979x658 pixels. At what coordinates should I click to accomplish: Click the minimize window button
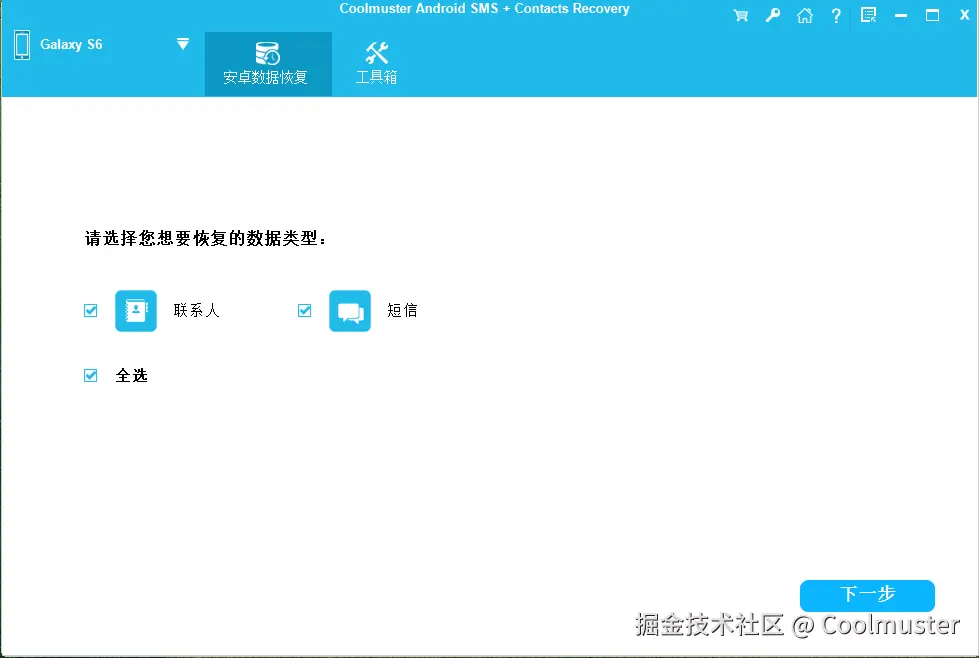tap(899, 15)
